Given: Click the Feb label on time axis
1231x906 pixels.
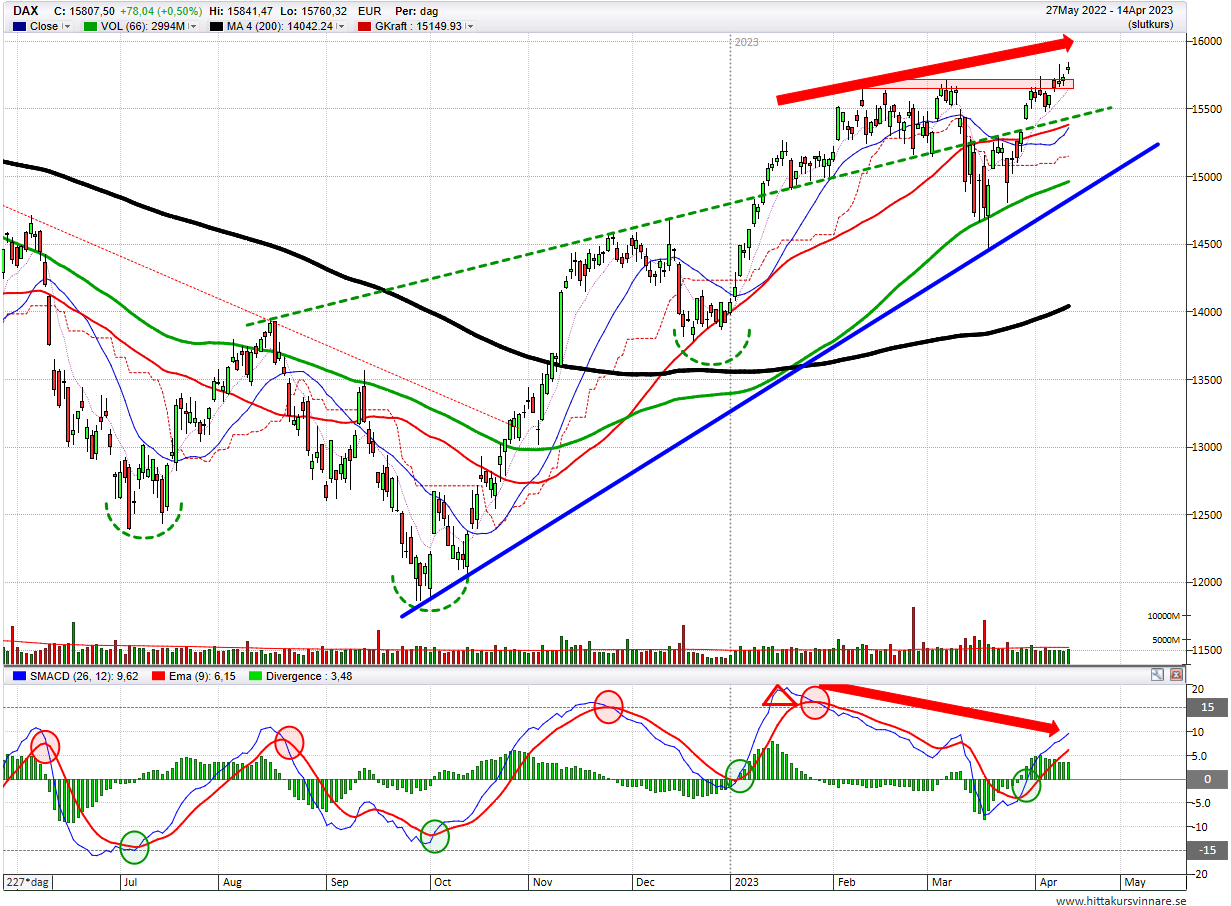Looking at the screenshot, I should click(x=847, y=883).
